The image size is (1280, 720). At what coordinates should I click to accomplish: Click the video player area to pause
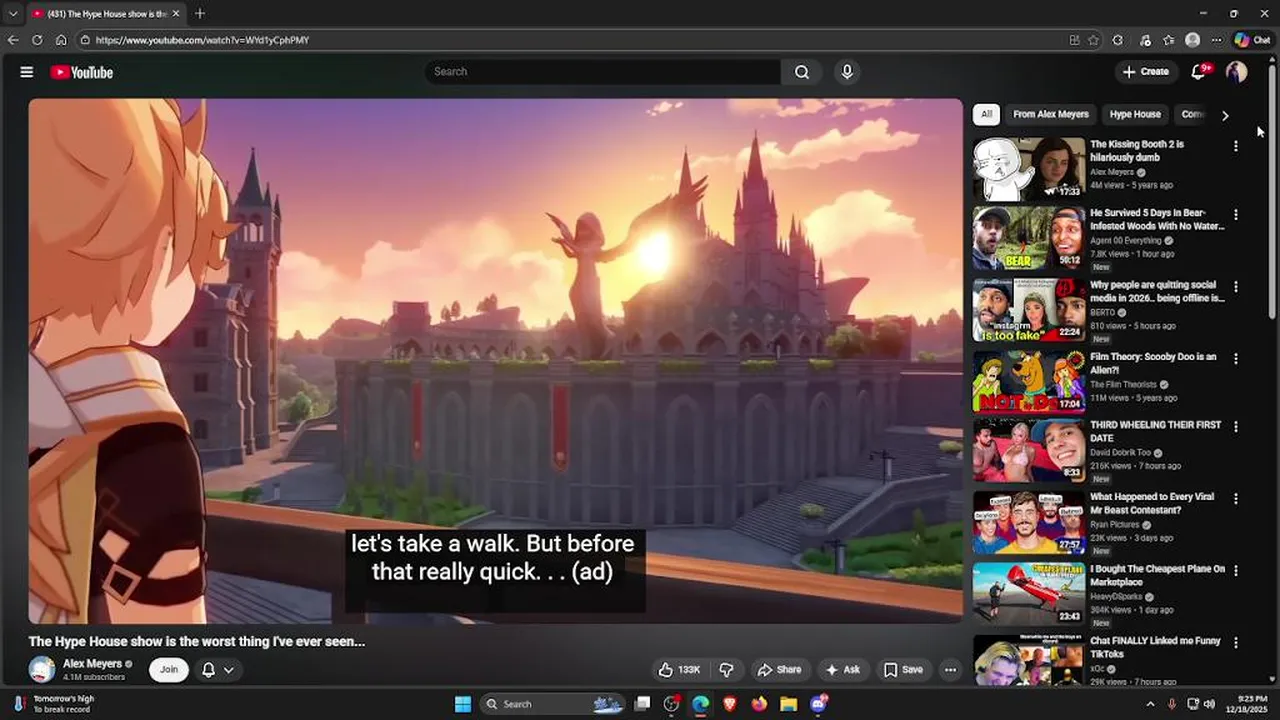[x=495, y=360]
